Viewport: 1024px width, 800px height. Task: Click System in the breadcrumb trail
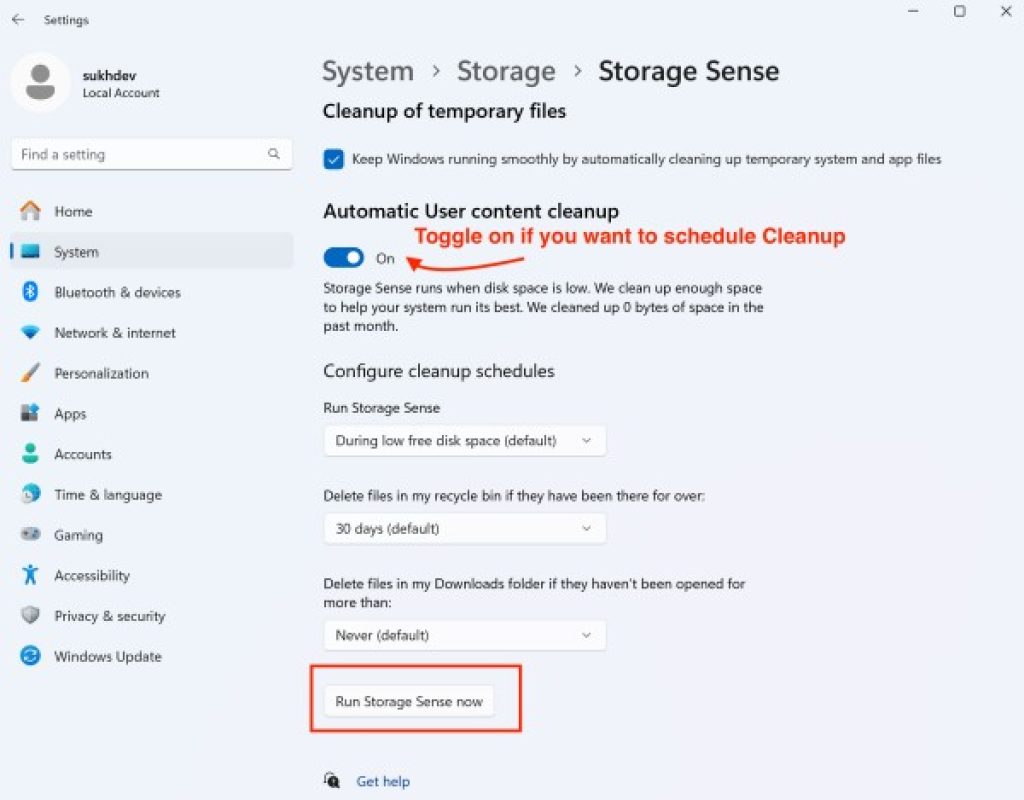(x=368, y=71)
